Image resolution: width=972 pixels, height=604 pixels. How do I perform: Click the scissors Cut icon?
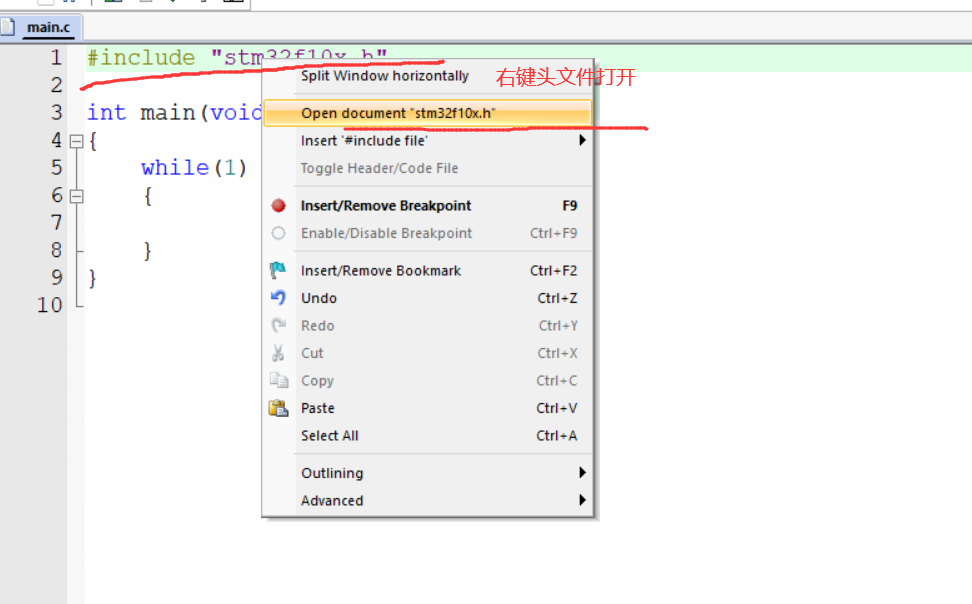278,353
